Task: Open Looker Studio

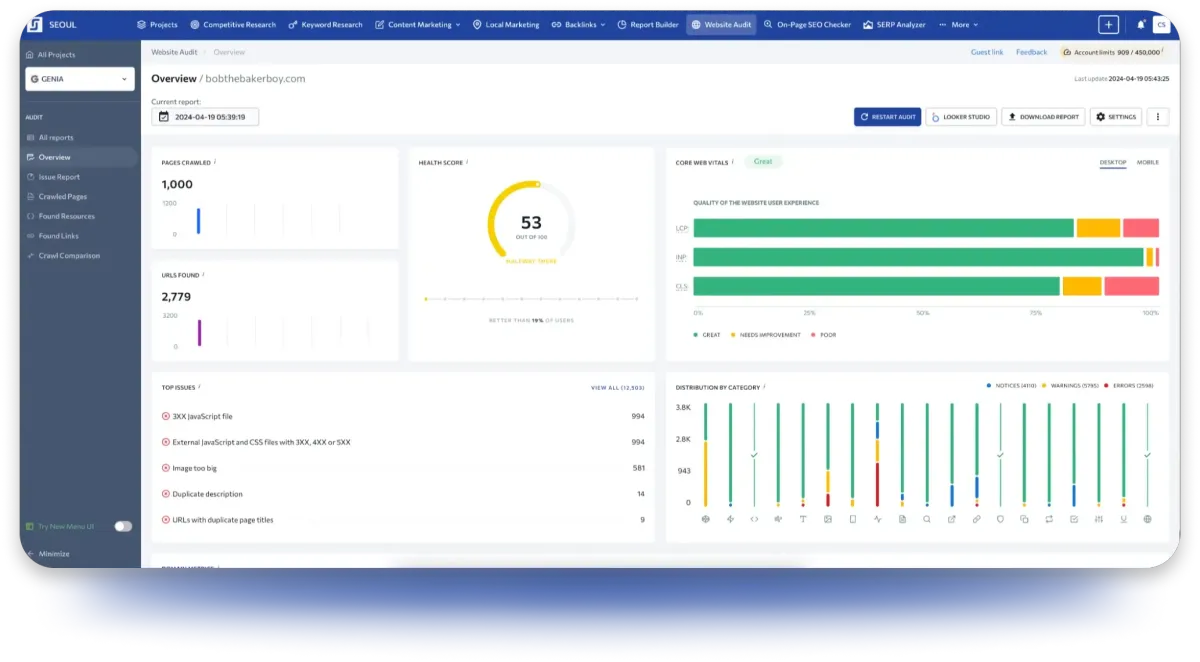Action: coord(961,117)
